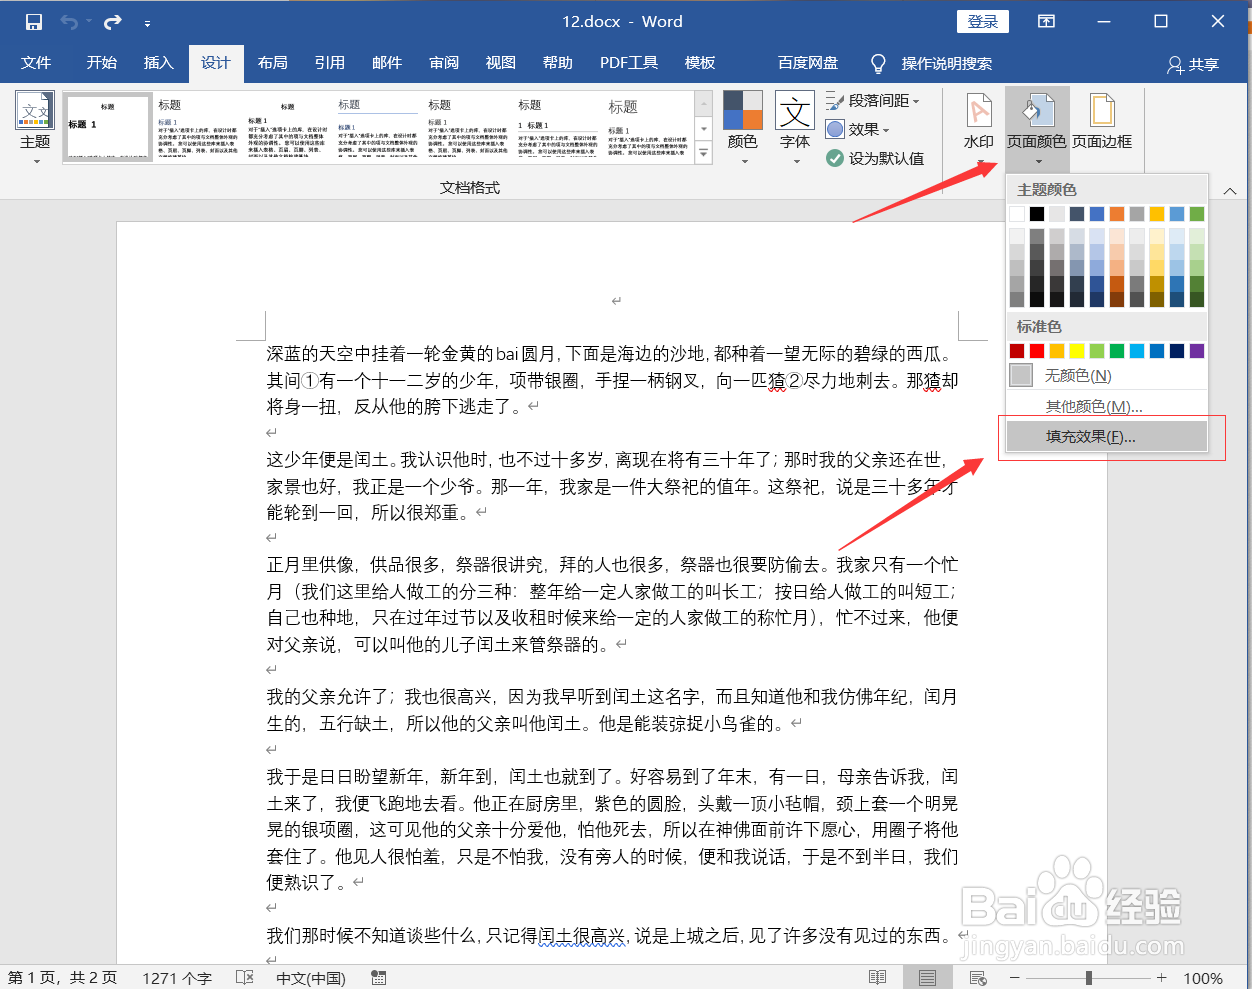Click the Save icon in the title bar
This screenshot has height=989, width=1252.
coord(34,22)
